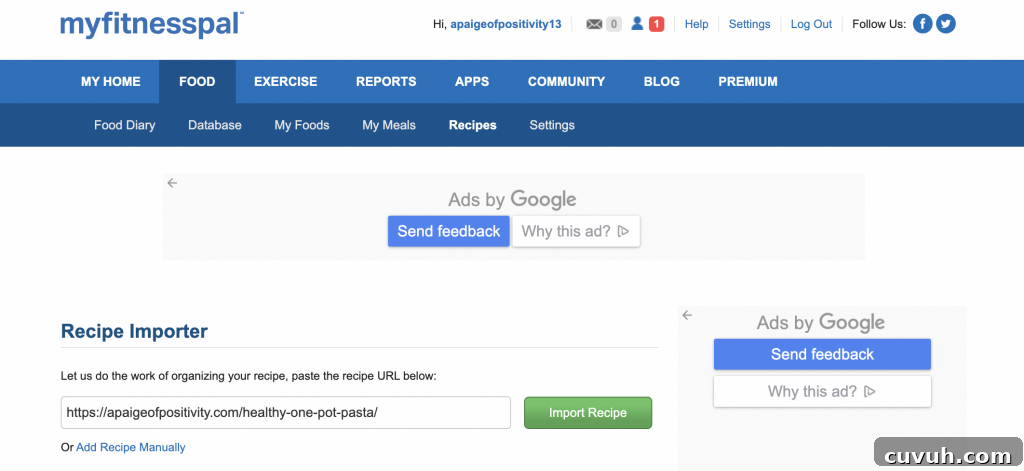The width and height of the screenshot is (1024, 471).
Task: Open the Food Diary submenu
Action: (125, 125)
